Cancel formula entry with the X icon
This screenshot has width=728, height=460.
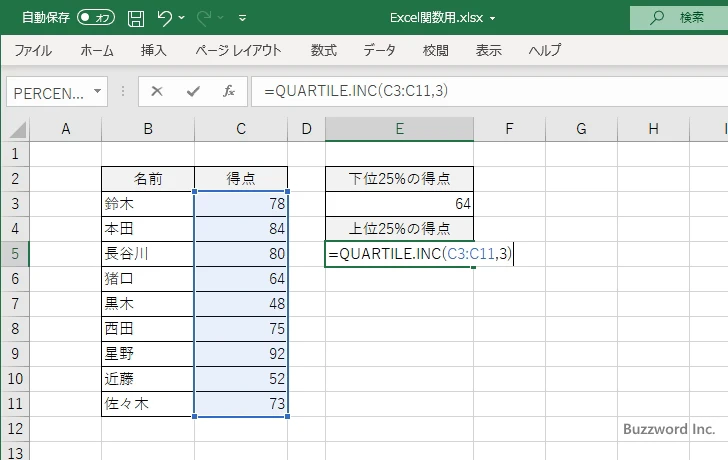pyautogui.click(x=157, y=91)
